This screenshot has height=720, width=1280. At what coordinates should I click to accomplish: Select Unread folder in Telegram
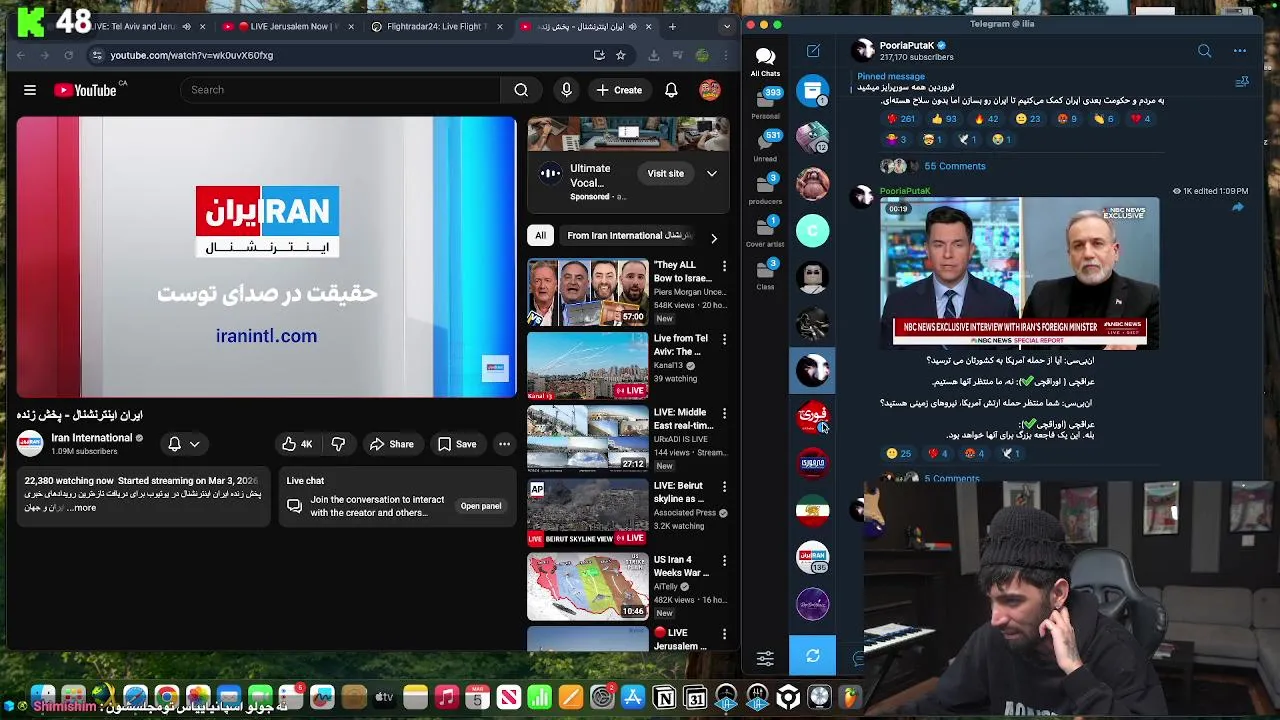765,145
